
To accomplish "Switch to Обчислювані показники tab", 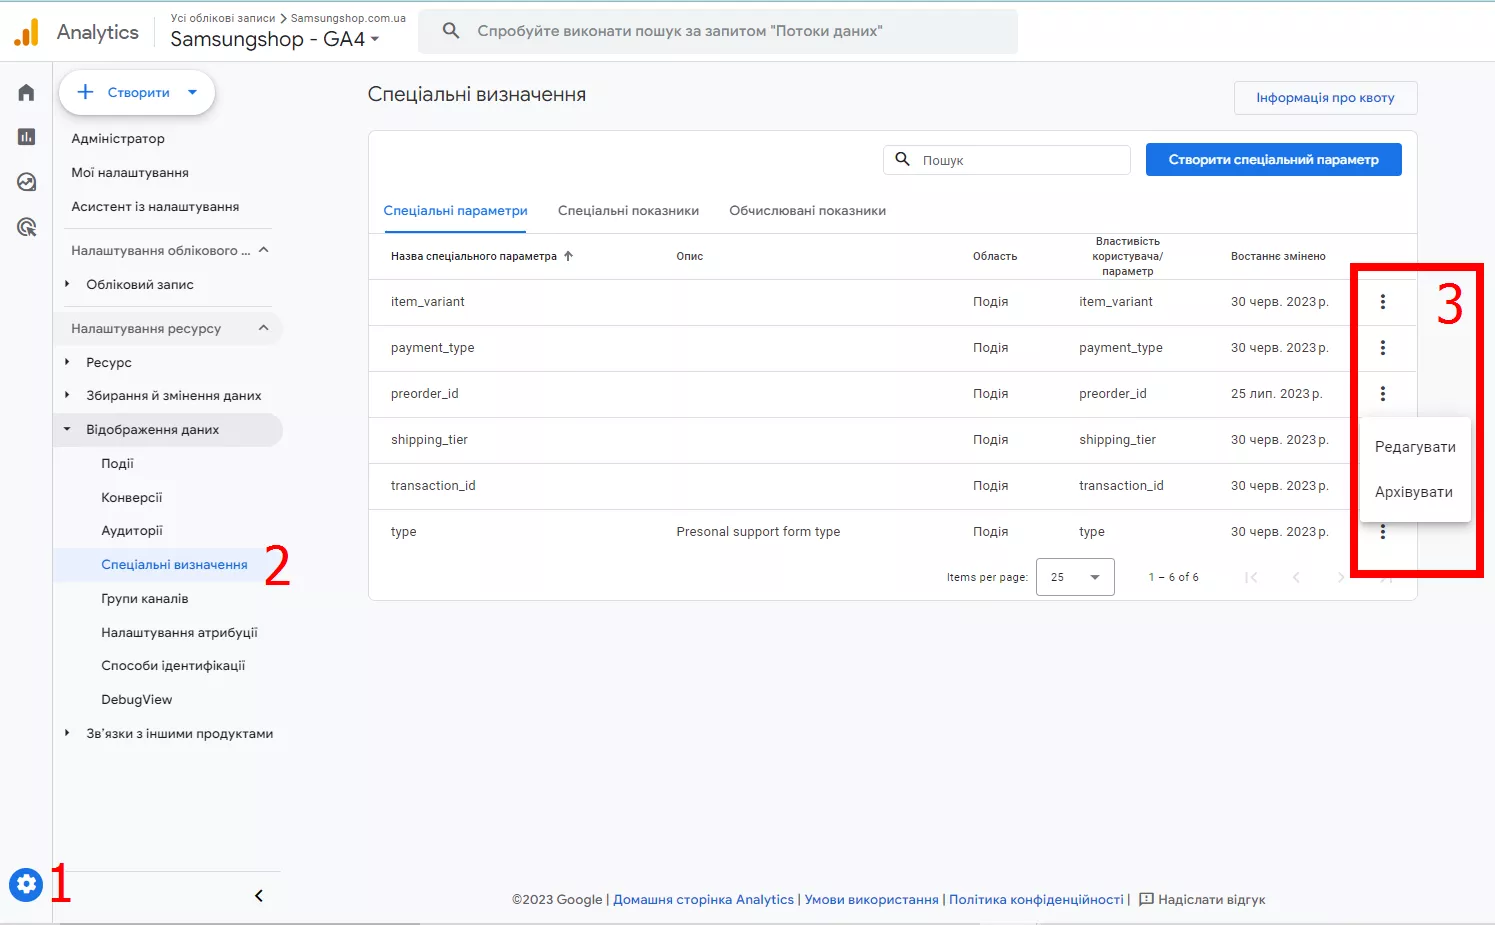I will [807, 211].
